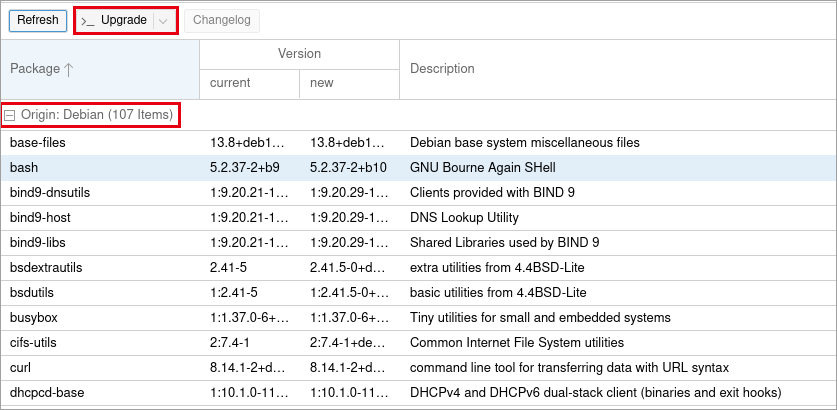Click bsdextrautils new version 2.41.5-0+d…
The image size is (837, 410).
349,268
